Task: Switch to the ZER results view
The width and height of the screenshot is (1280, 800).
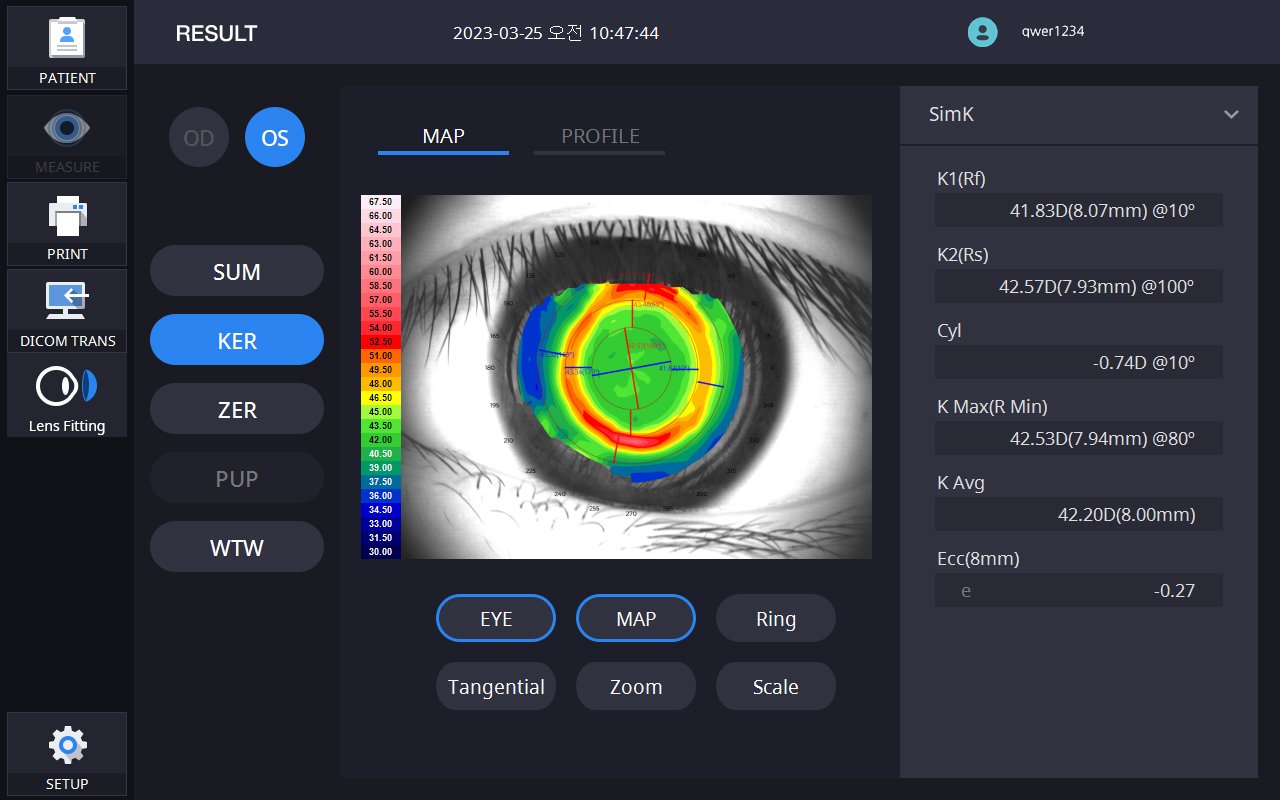Action: click(x=237, y=410)
